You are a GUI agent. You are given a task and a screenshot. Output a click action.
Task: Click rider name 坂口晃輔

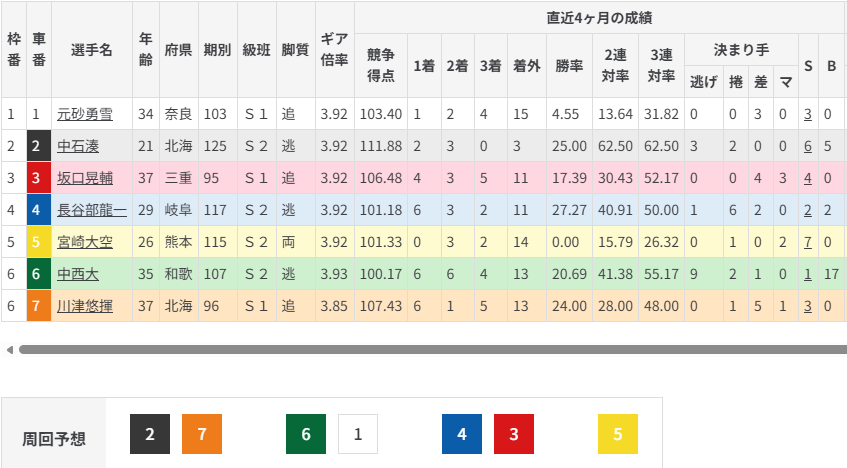tap(84, 179)
